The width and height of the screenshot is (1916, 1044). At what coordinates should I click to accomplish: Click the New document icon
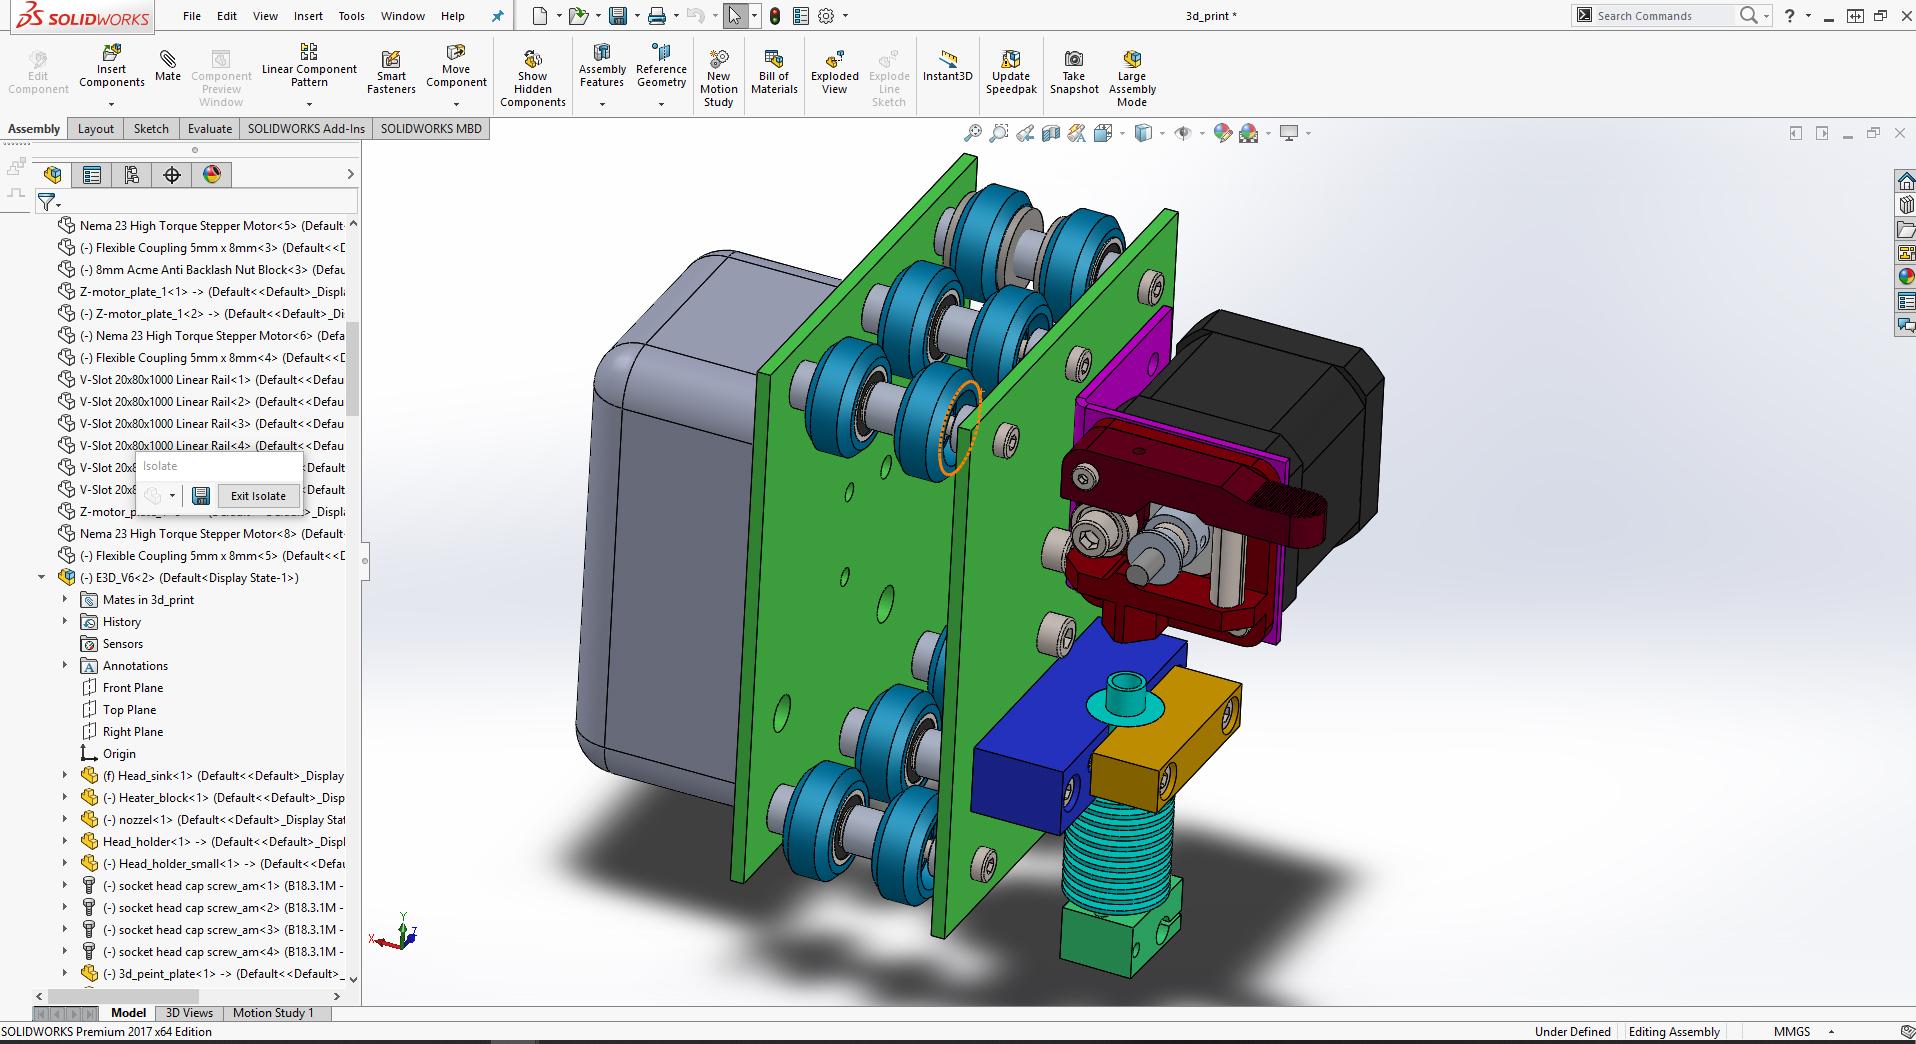click(x=540, y=15)
